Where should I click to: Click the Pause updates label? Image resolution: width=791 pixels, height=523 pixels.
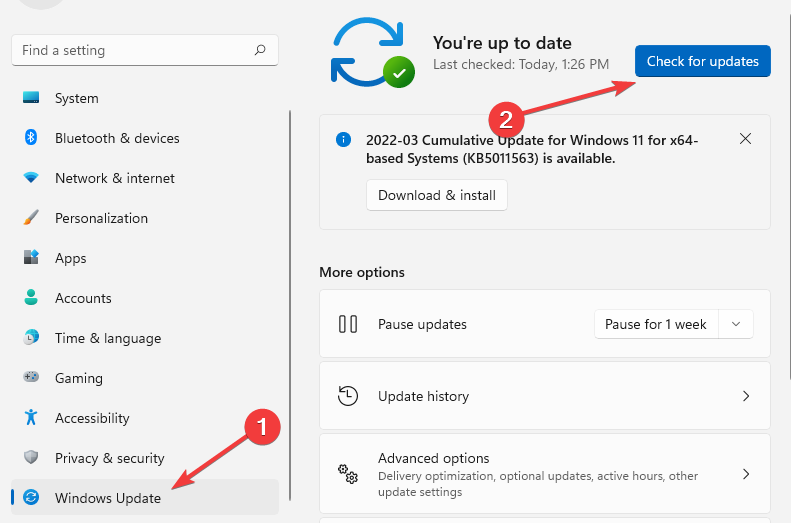point(422,324)
